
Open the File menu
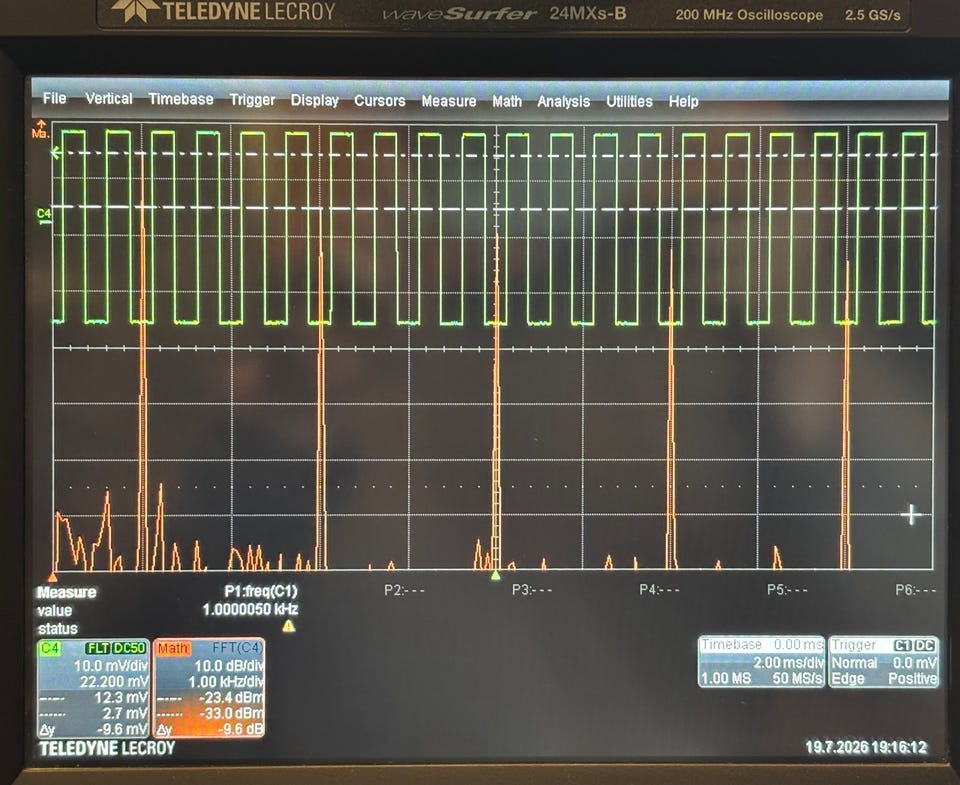pyautogui.click(x=54, y=98)
